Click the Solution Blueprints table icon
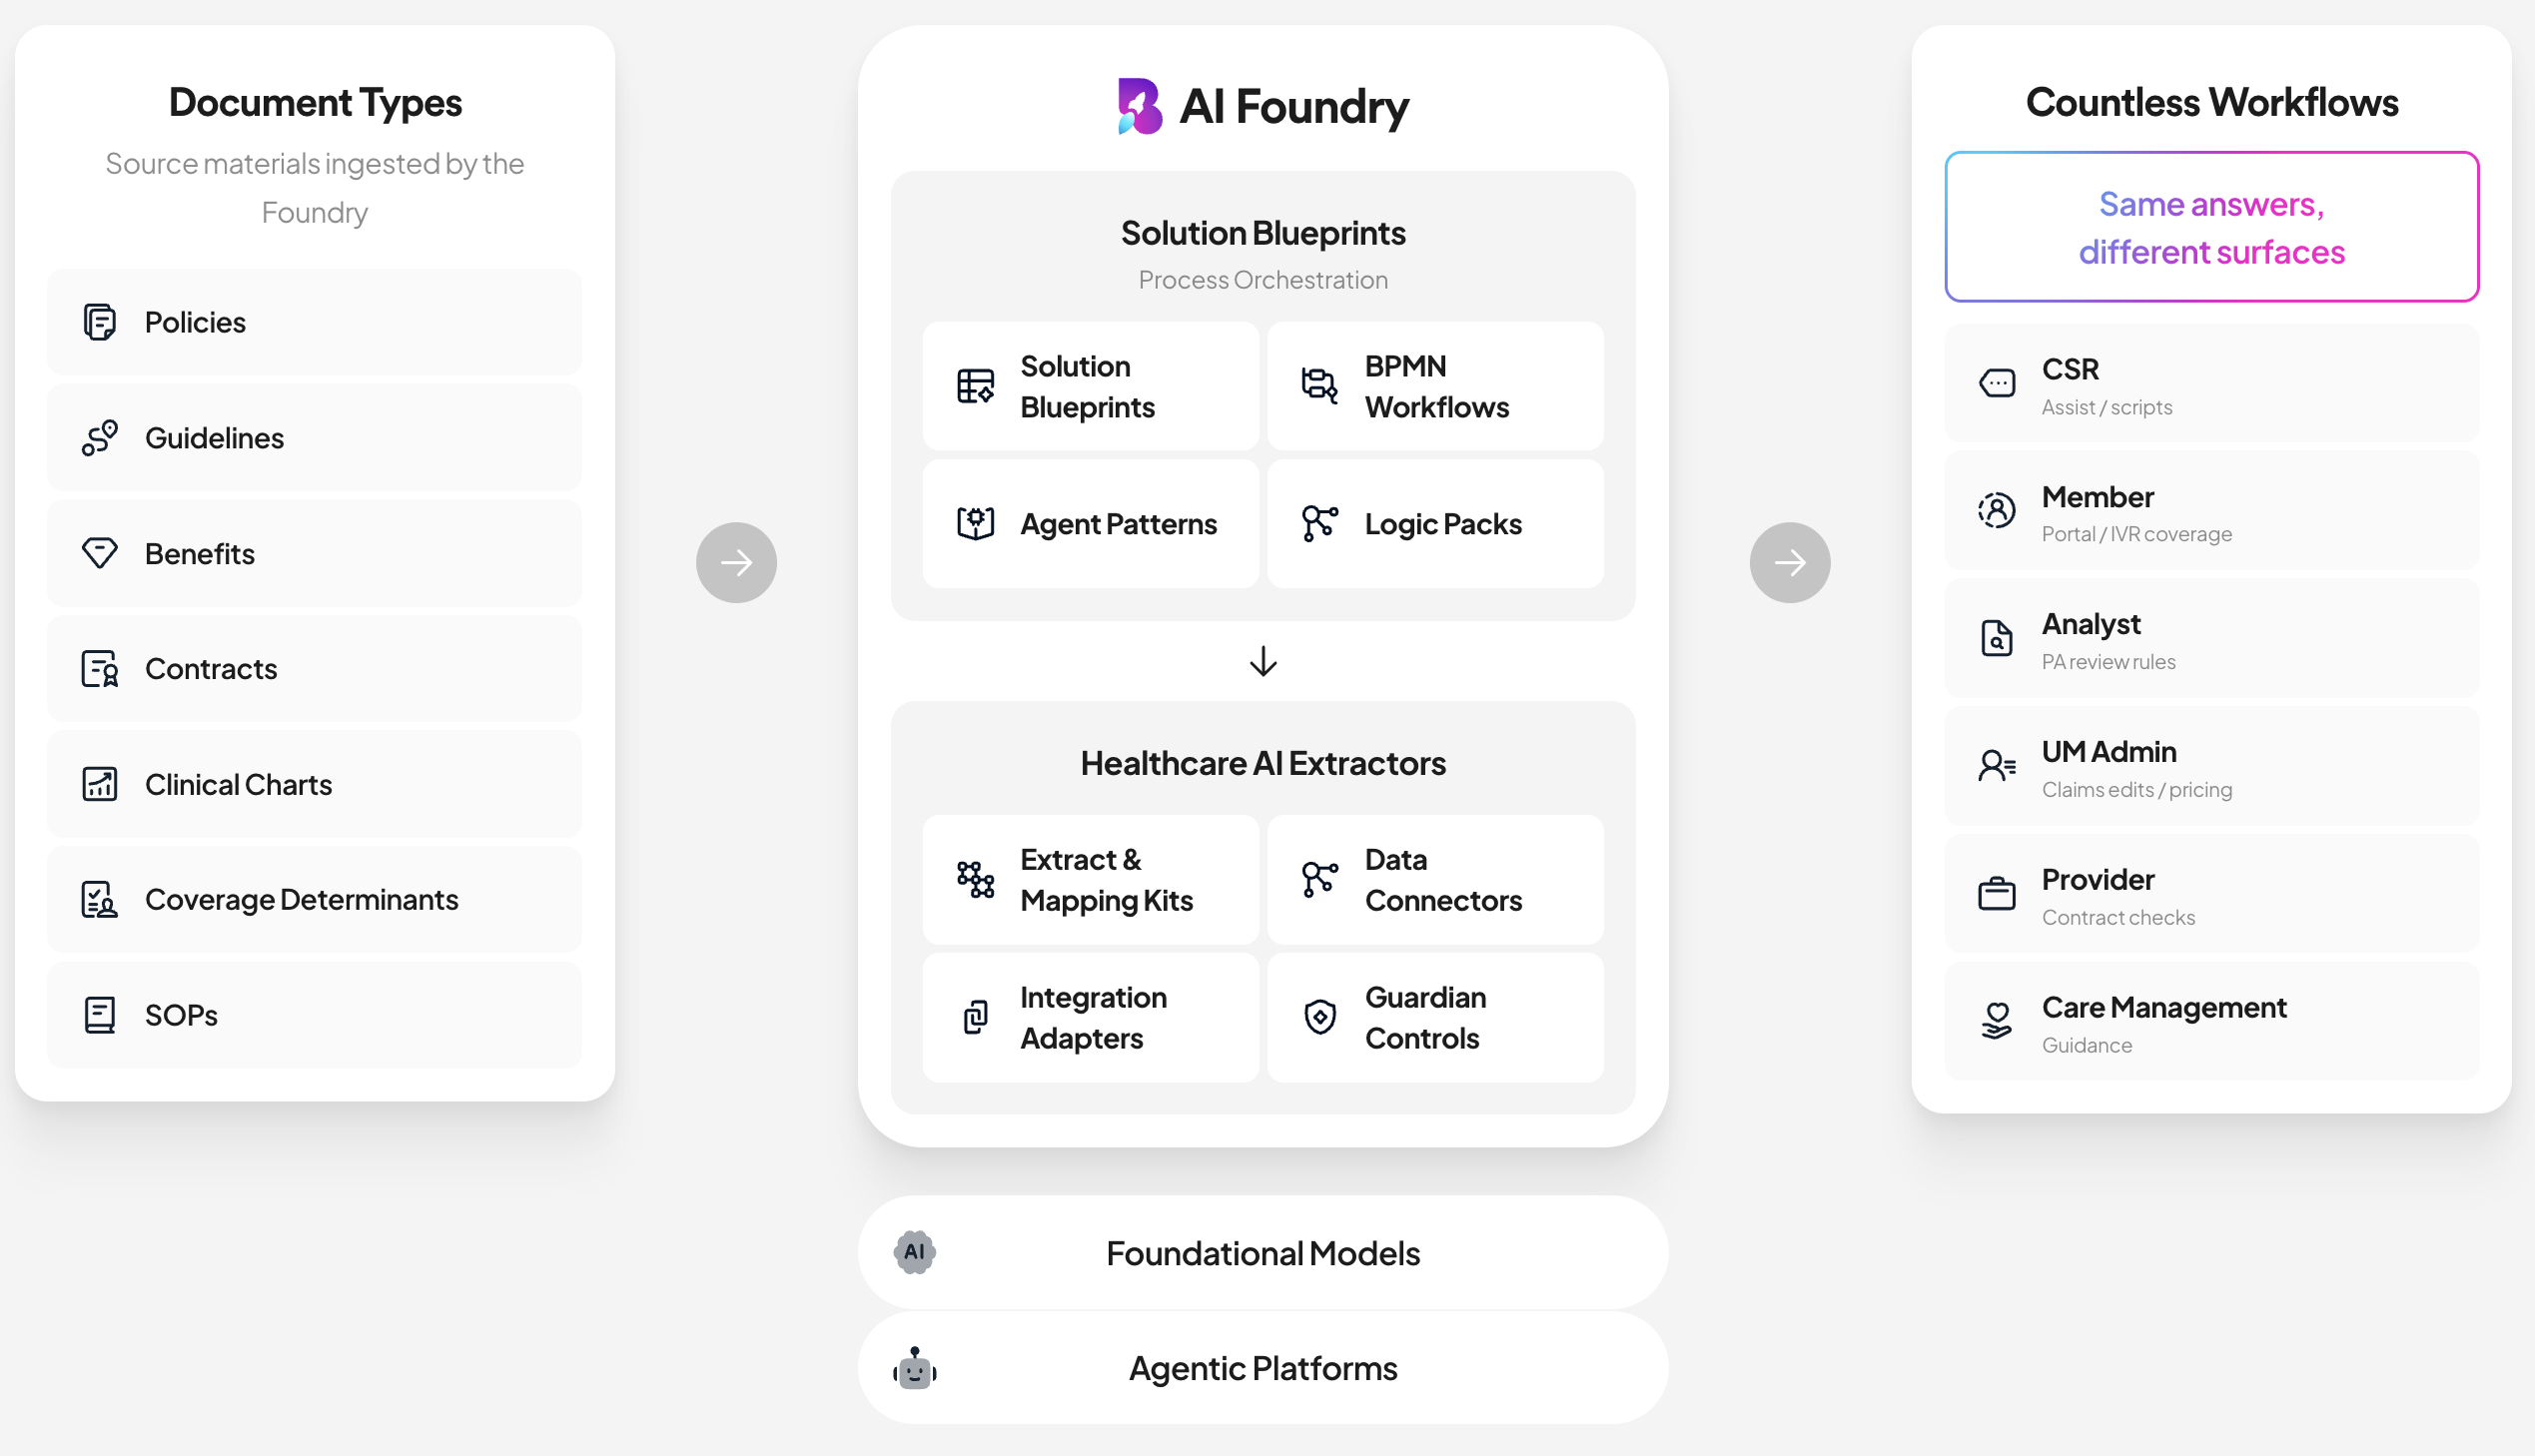 975,386
